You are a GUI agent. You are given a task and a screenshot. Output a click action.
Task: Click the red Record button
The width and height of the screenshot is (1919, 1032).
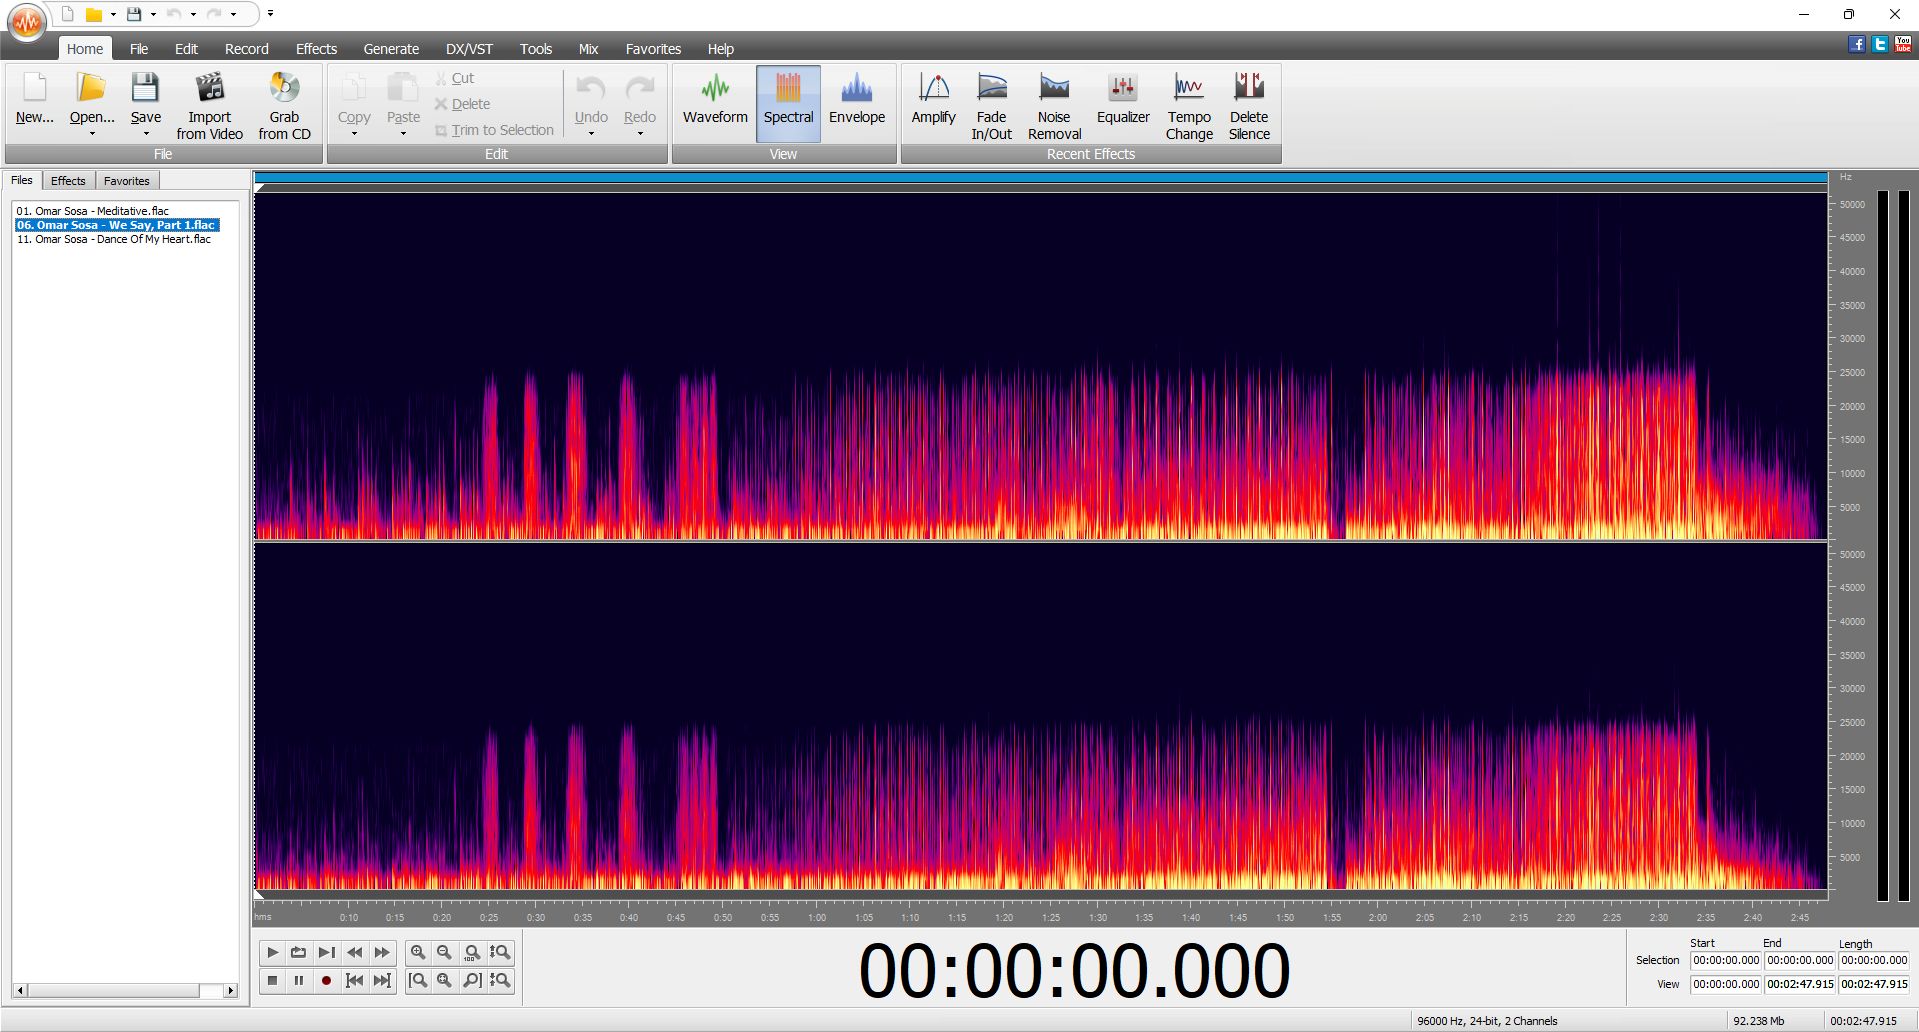[x=326, y=981]
